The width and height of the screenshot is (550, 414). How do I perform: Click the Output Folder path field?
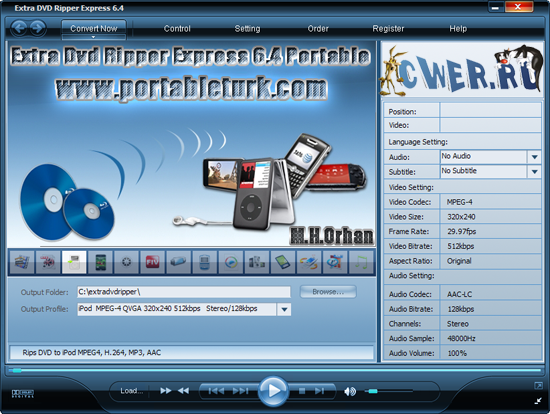[x=184, y=292]
